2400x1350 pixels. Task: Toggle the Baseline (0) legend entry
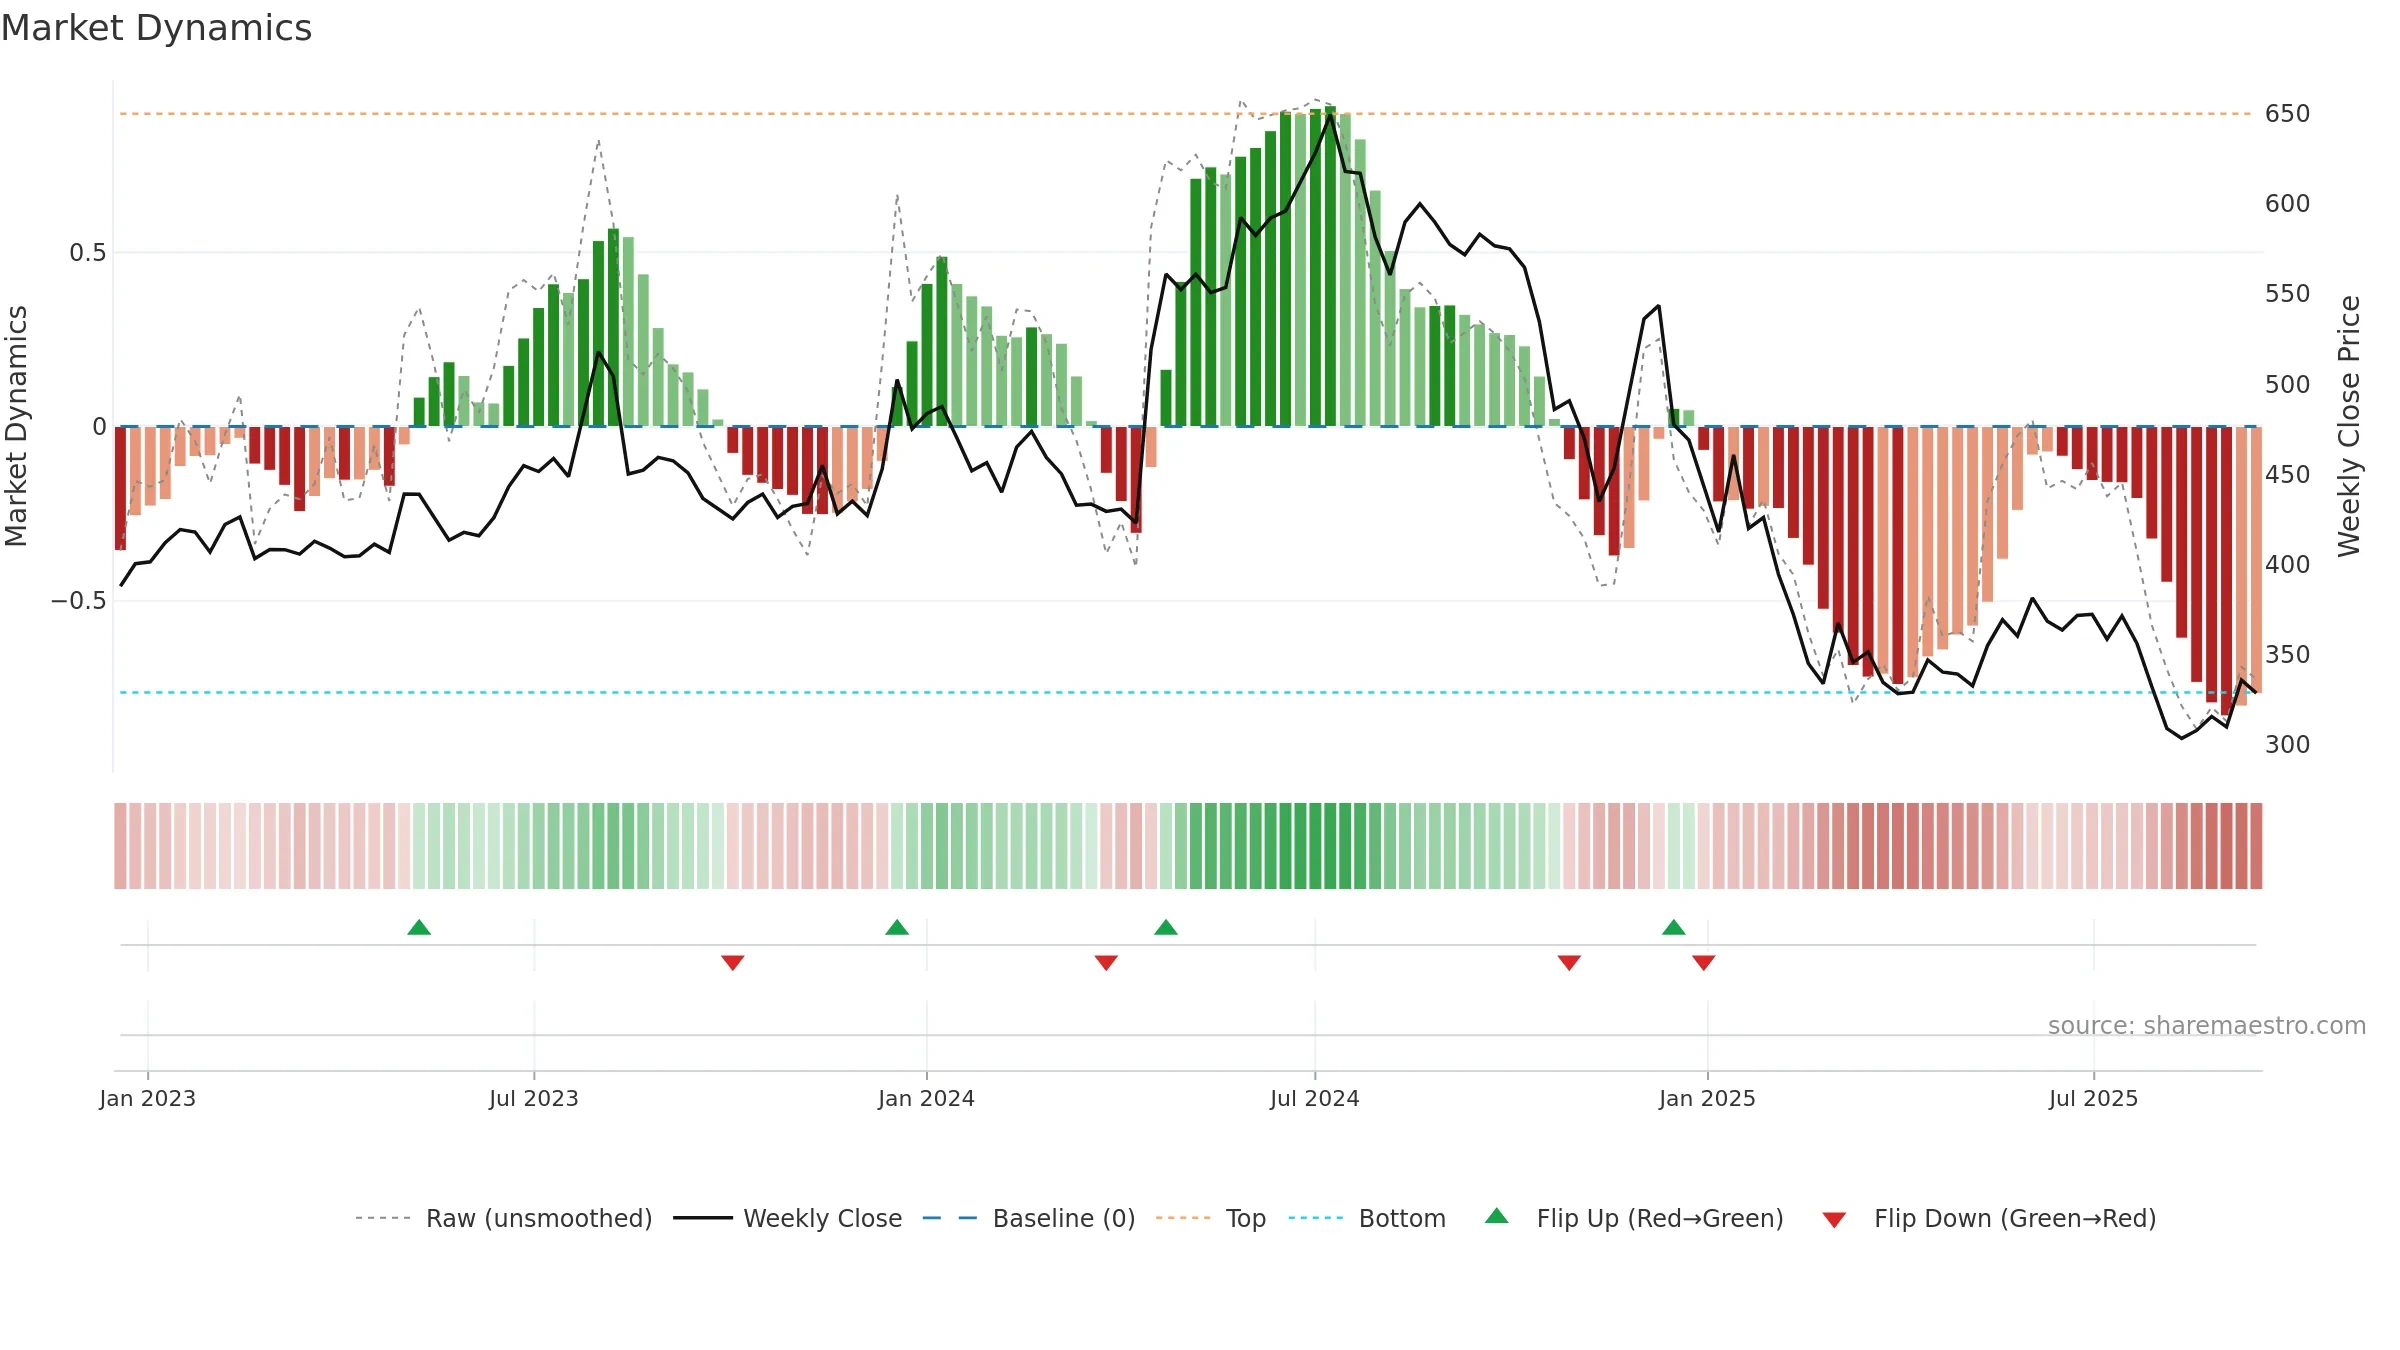tap(1029, 1218)
